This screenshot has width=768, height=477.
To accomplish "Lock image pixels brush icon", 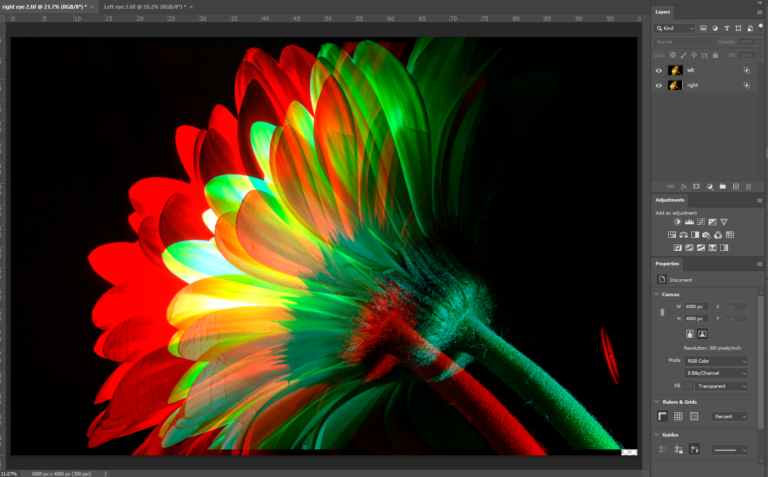I will [x=683, y=55].
